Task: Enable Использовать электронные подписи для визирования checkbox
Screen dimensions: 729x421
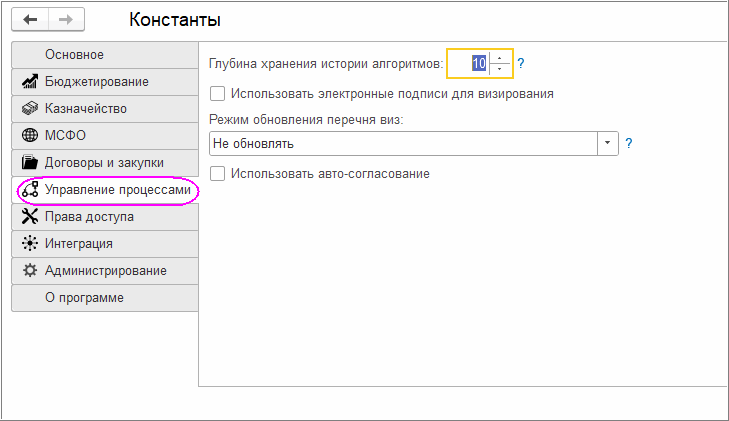Action: coord(218,94)
